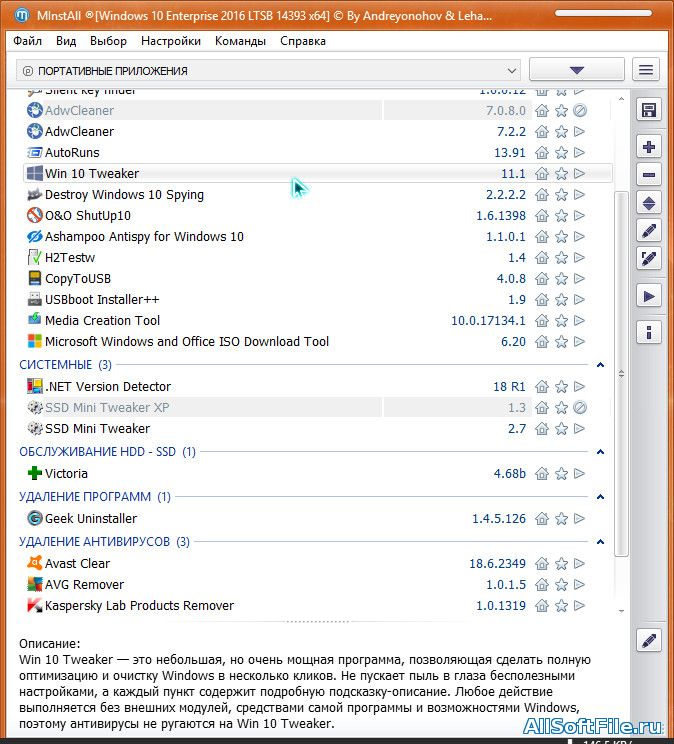This screenshot has width=674, height=744.
Task: Click the star icon for Media Creation Tool
Action: pyautogui.click(x=561, y=321)
